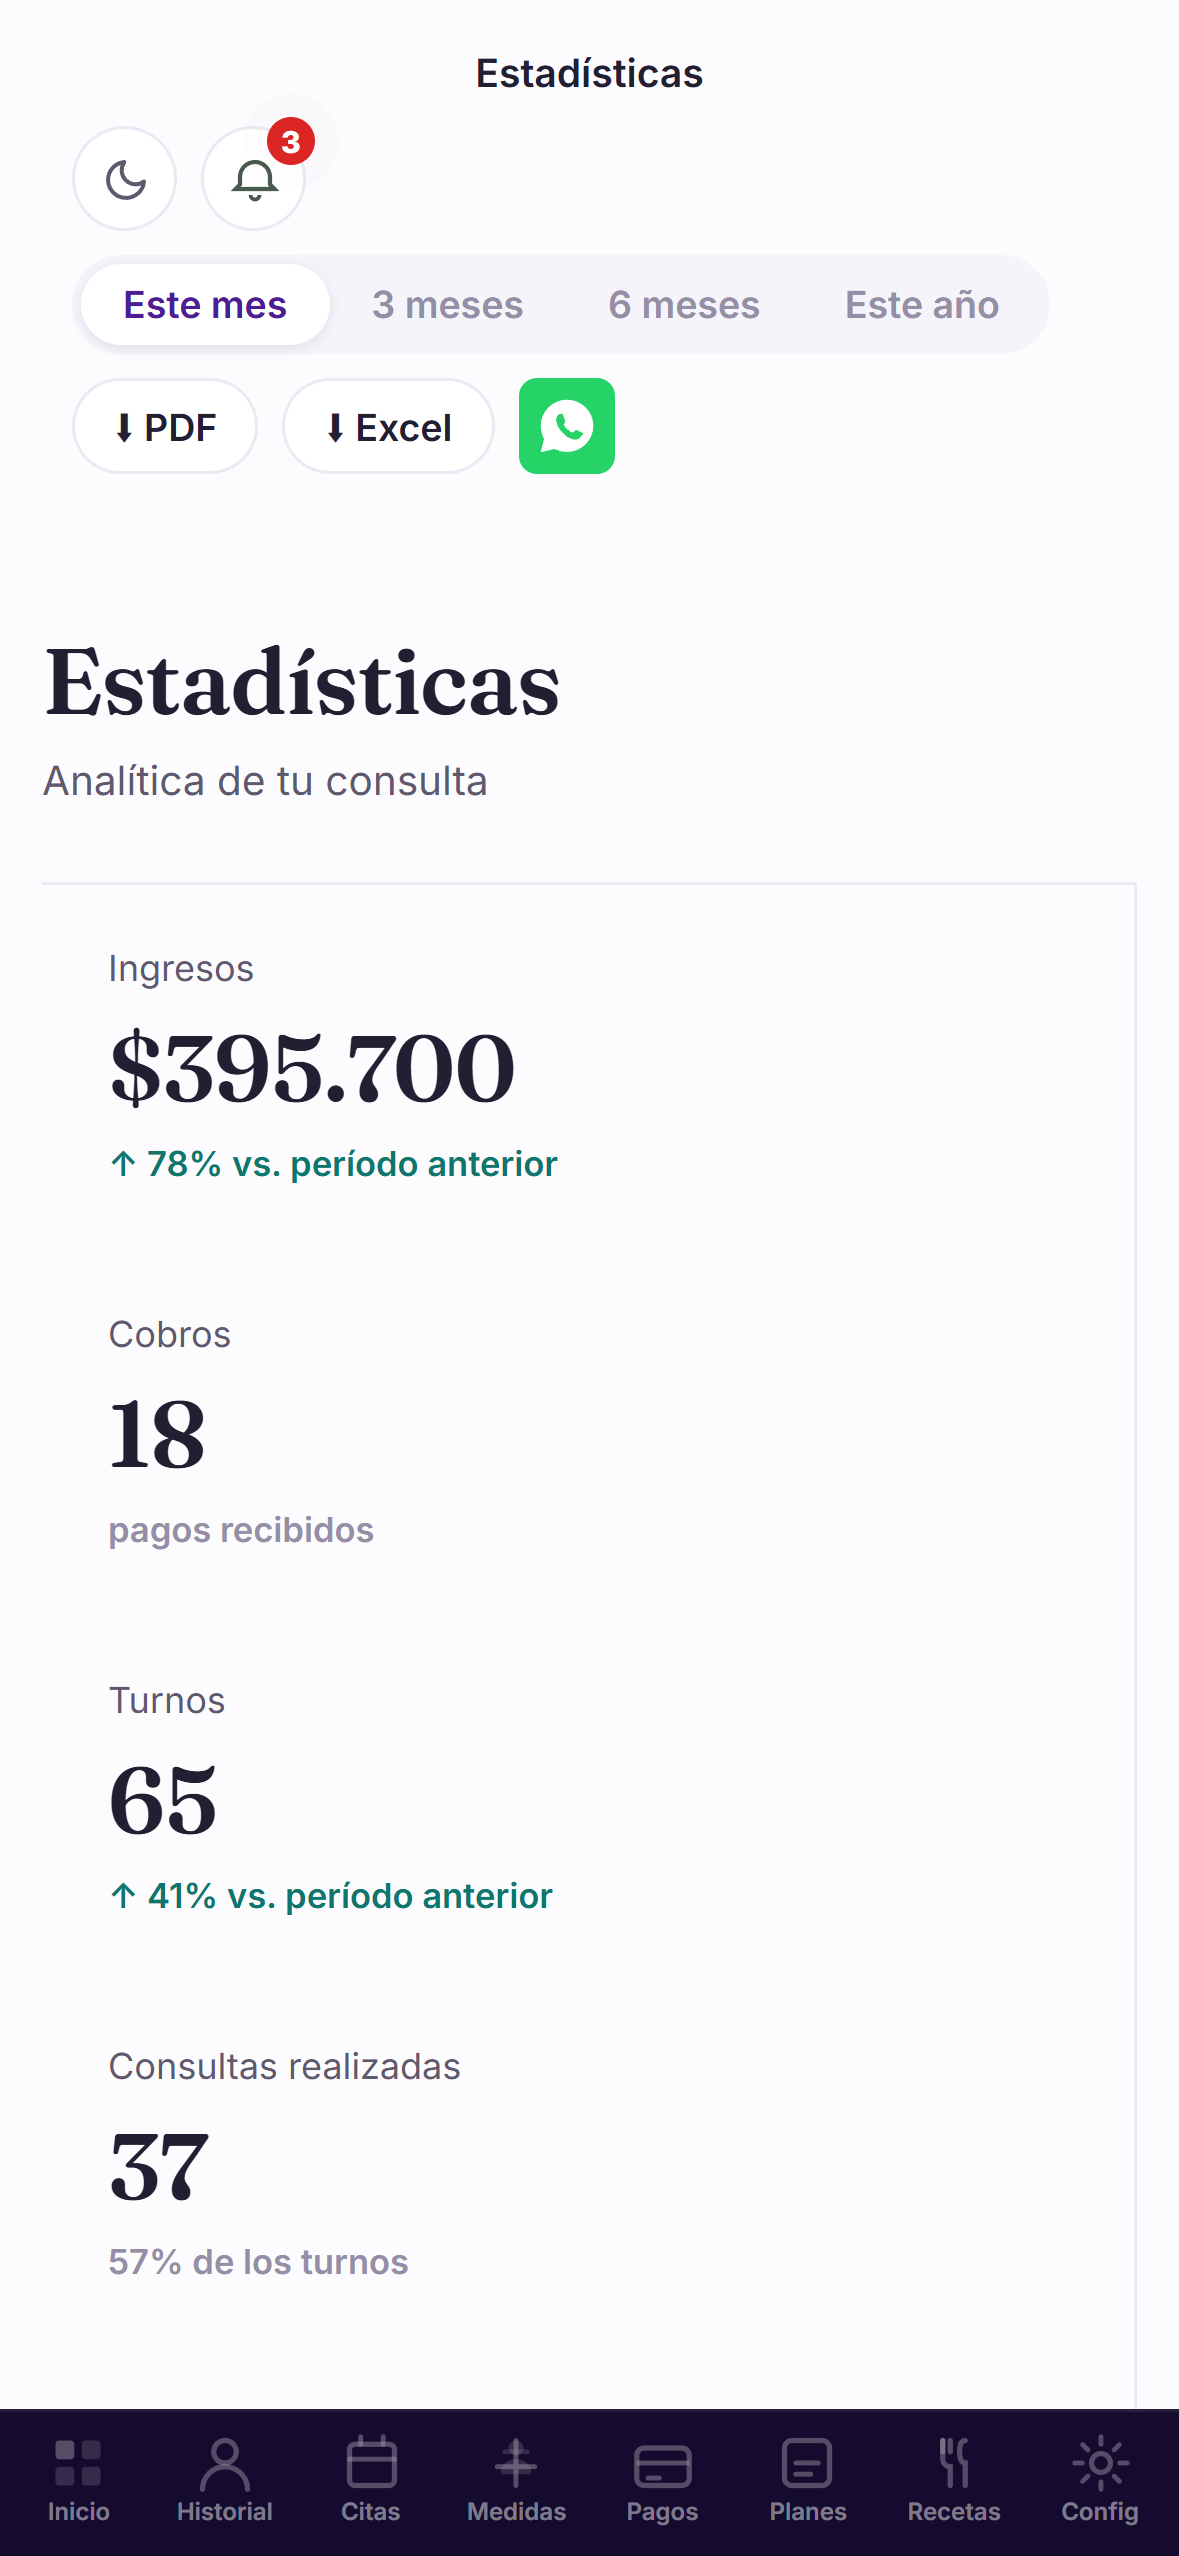Switch the period to 6 meses
Viewport: 1179px width, 2556px height.
pyautogui.click(x=684, y=305)
